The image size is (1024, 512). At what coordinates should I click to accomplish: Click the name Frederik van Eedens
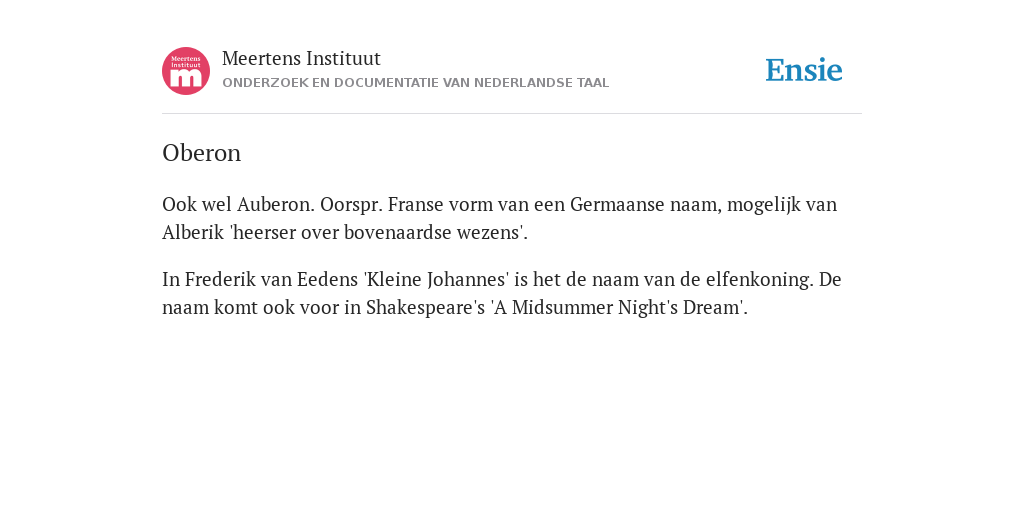[271, 280]
